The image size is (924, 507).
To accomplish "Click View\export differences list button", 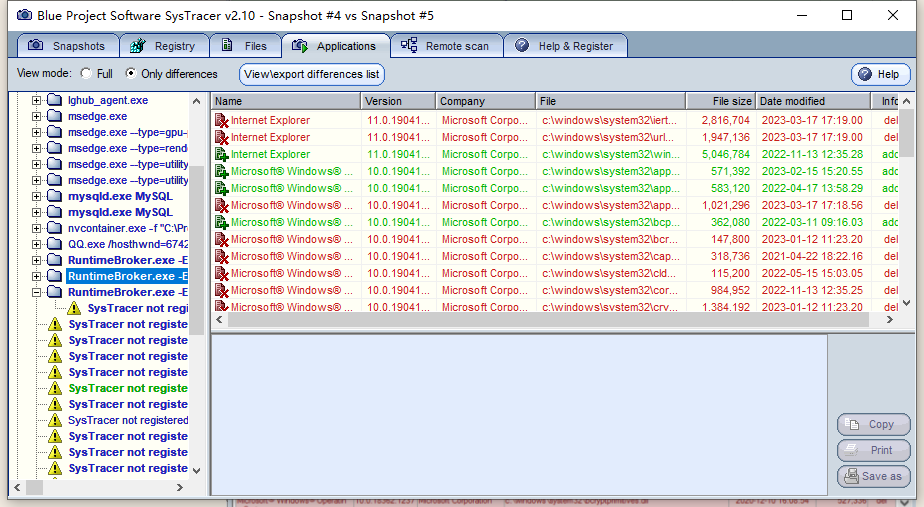I will click(312, 74).
